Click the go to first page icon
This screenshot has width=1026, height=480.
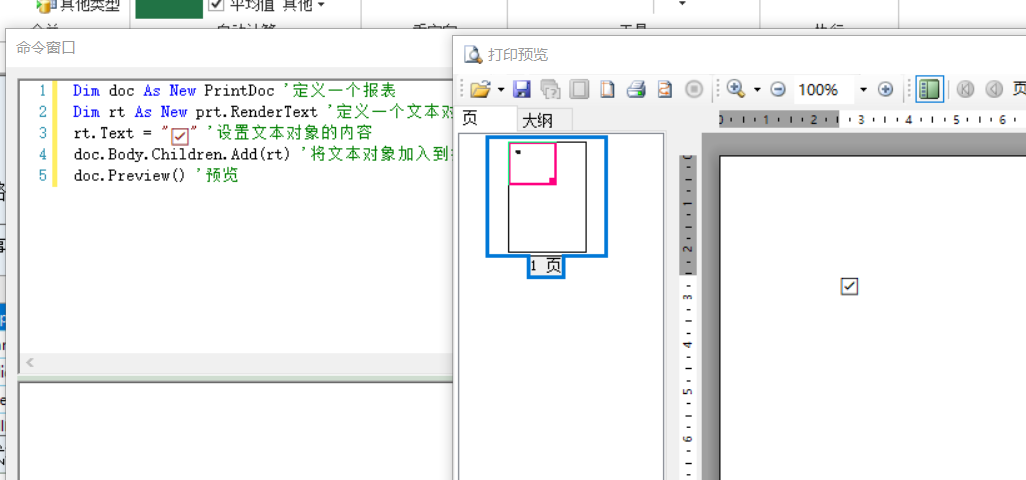965,90
